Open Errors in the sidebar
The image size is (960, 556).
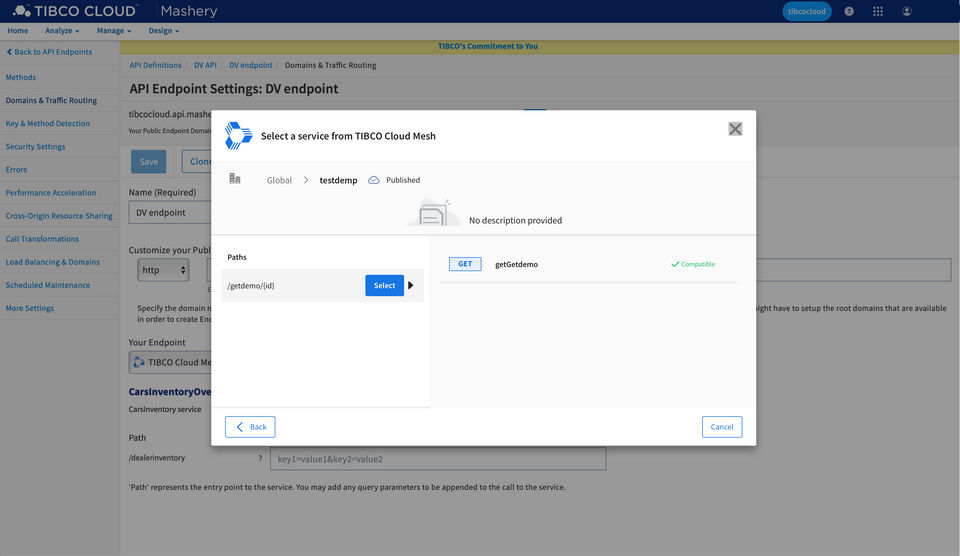tap(17, 170)
